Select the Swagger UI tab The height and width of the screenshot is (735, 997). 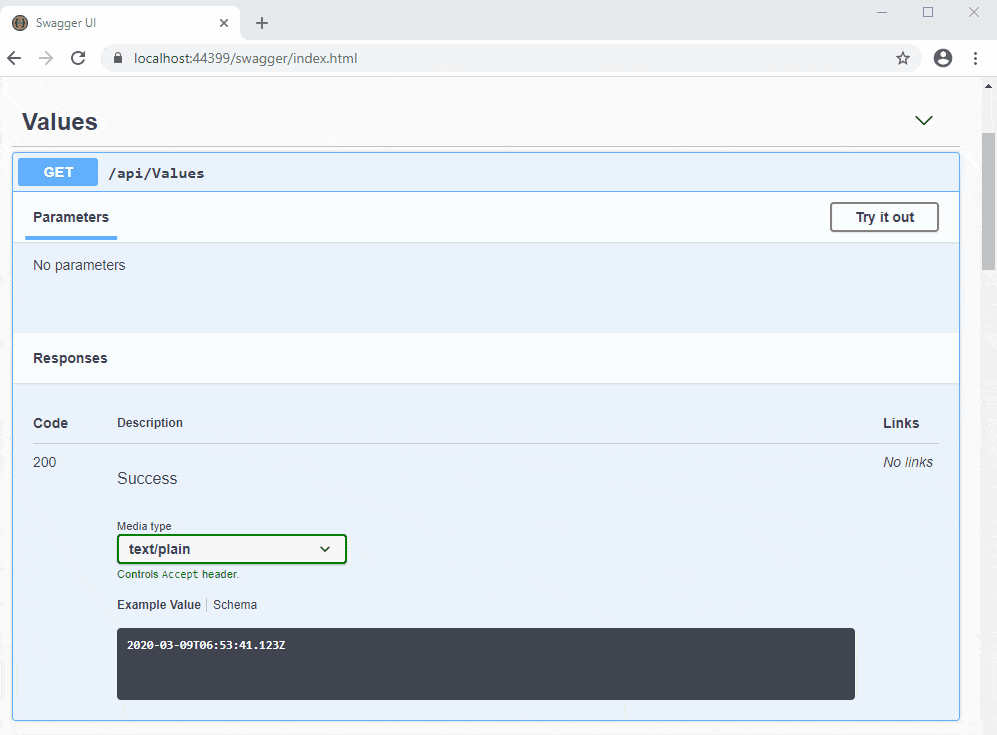click(121, 23)
